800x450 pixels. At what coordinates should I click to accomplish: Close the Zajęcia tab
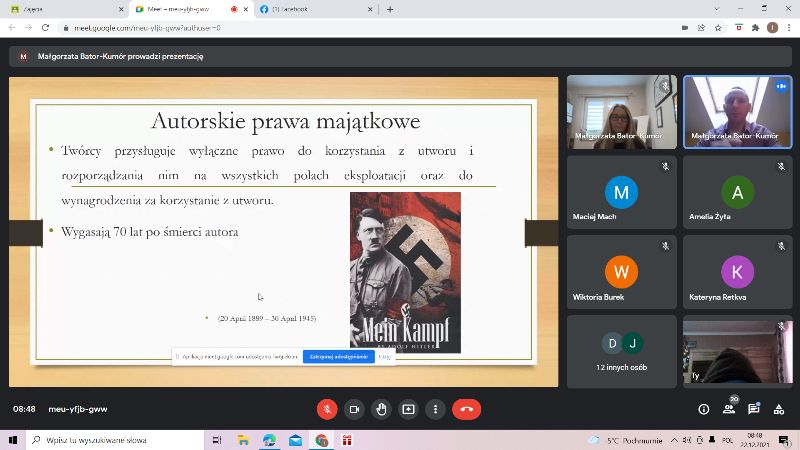tap(121, 9)
